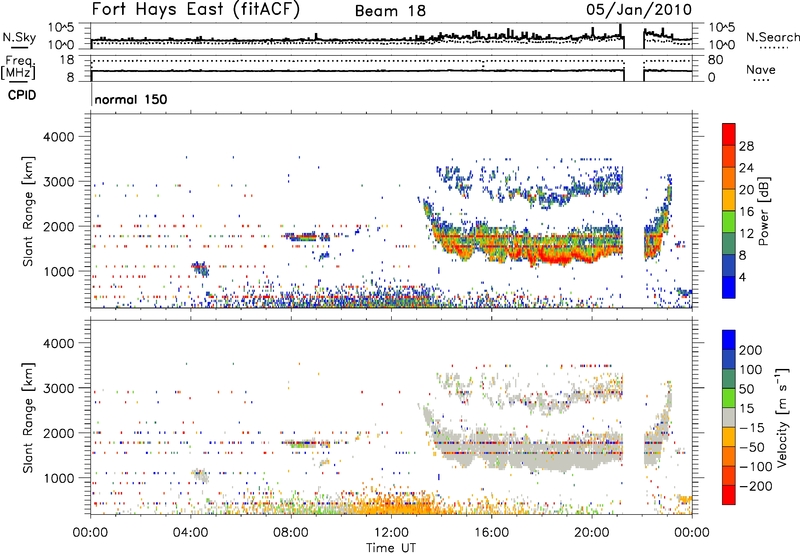
Task: Click the '-200' label on the velocity colorbar
Action: tap(756, 486)
